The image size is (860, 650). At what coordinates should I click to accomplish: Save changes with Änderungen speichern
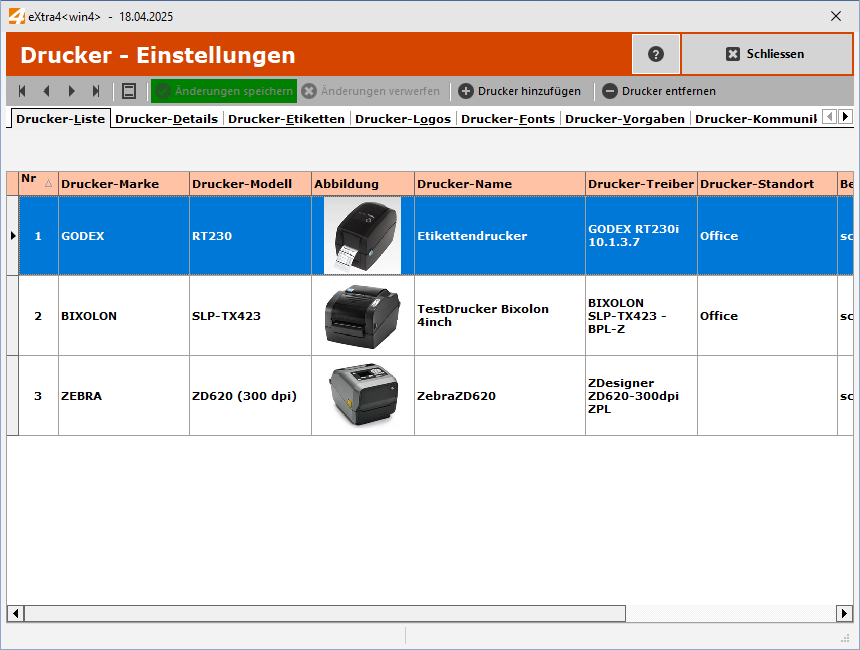pyautogui.click(x=224, y=90)
